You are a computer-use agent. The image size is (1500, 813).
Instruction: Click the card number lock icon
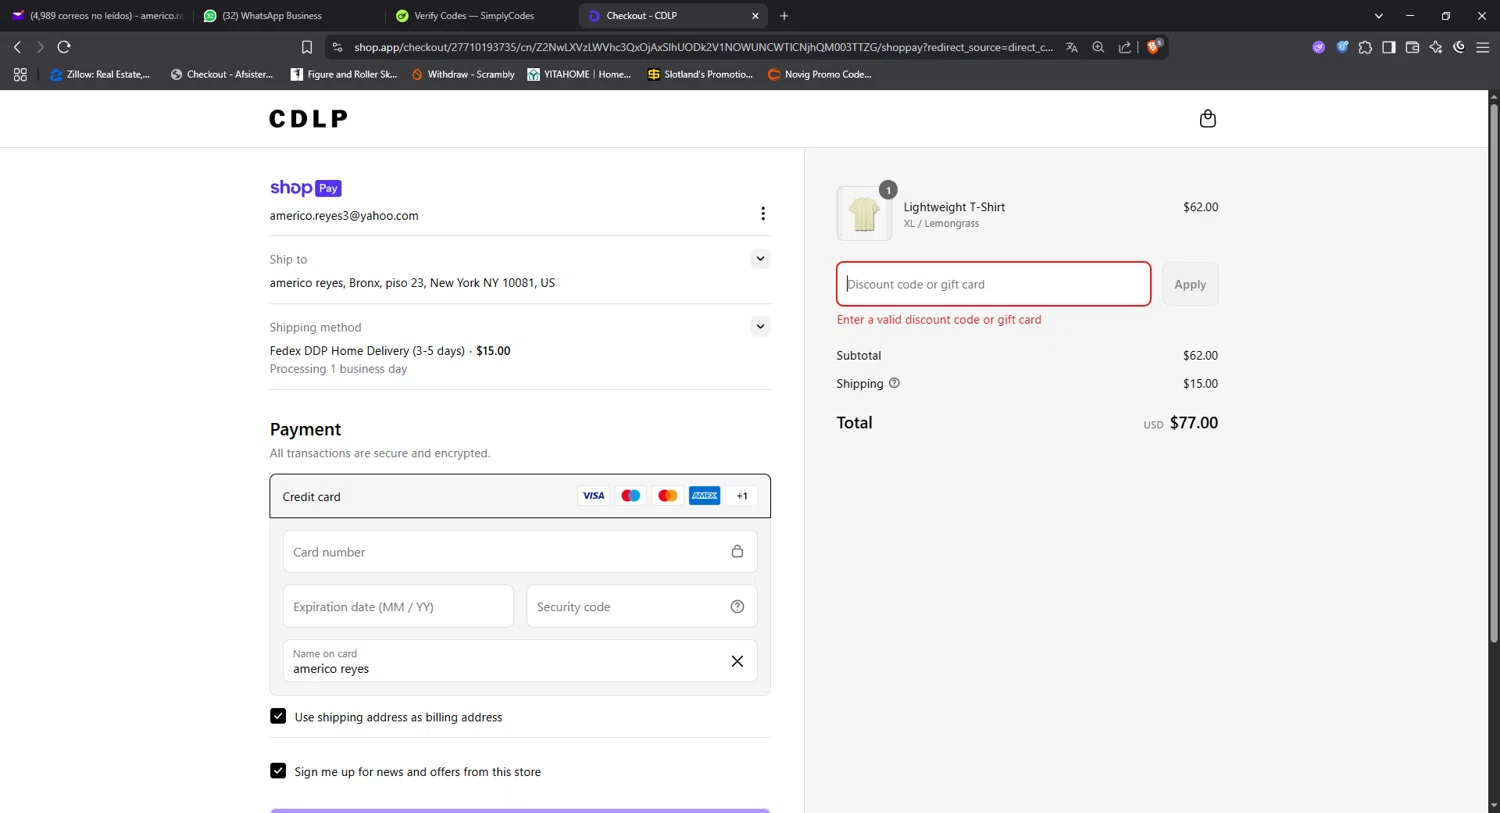[737, 552]
